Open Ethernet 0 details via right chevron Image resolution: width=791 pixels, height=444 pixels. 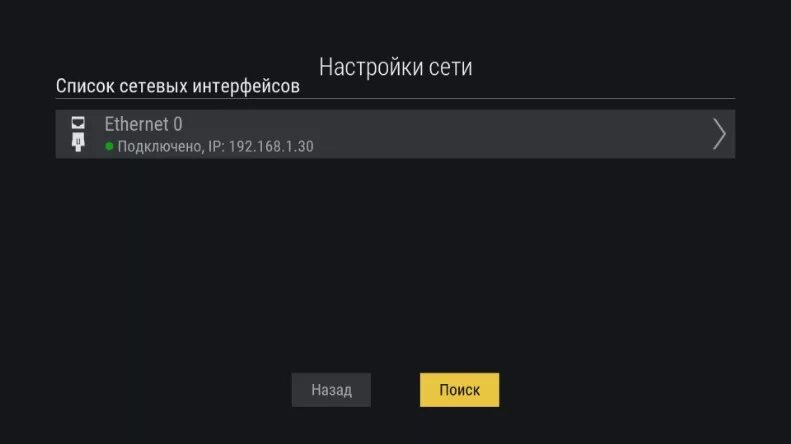click(x=719, y=134)
